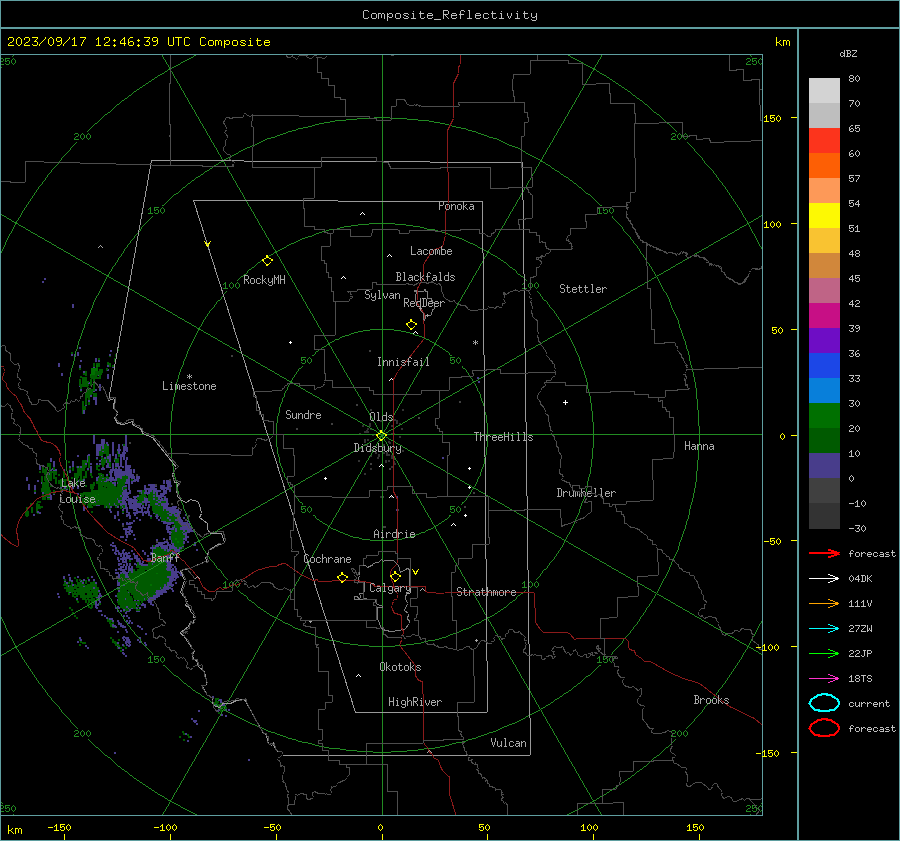Click the HighRiver label
Screen dimensions: 900x841
[415, 702]
